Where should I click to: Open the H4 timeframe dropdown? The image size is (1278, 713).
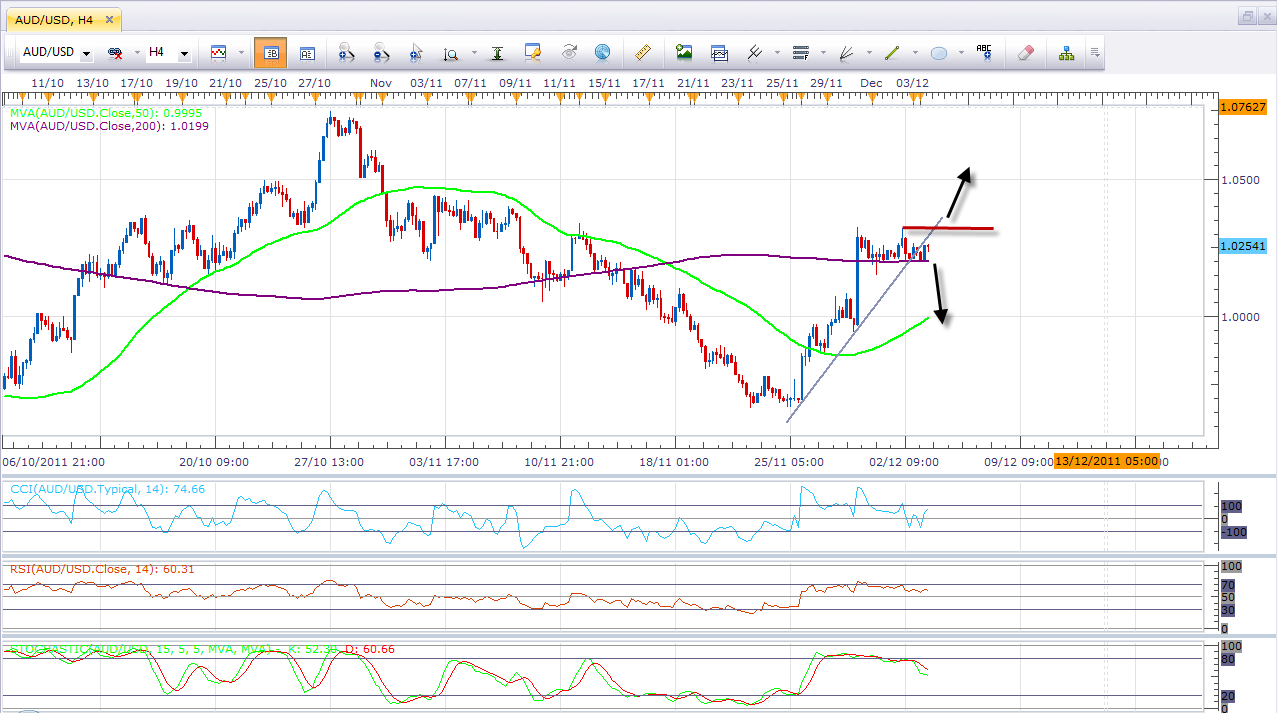184,53
